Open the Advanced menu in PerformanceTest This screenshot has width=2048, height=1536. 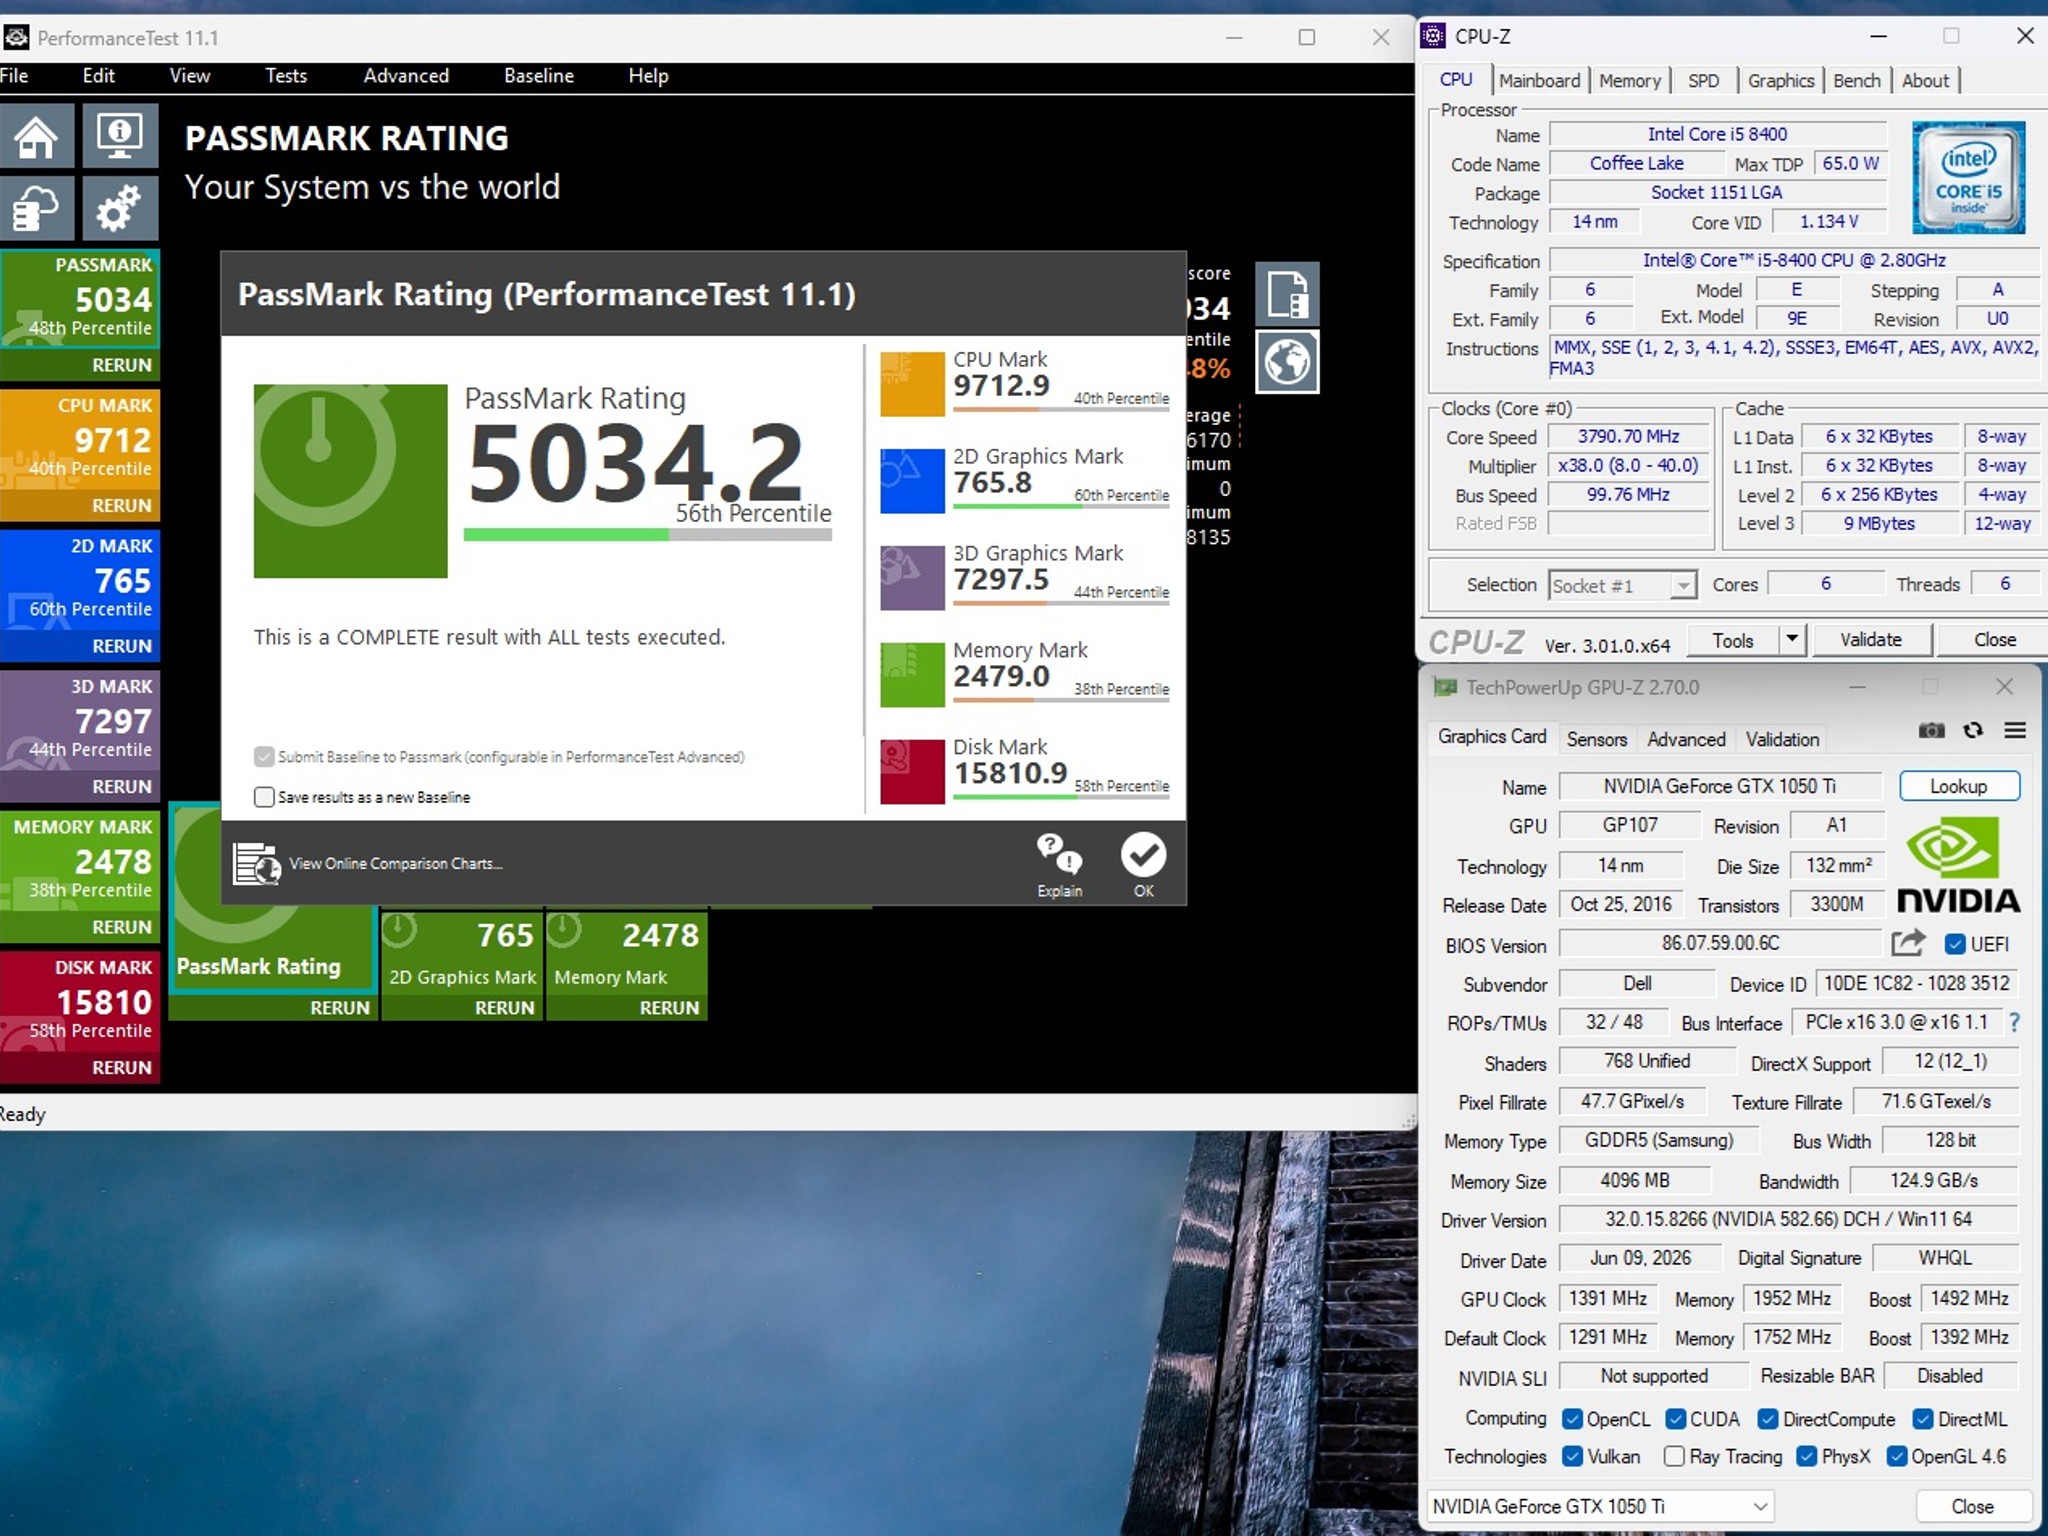pyautogui.click(x=406, y=76)
